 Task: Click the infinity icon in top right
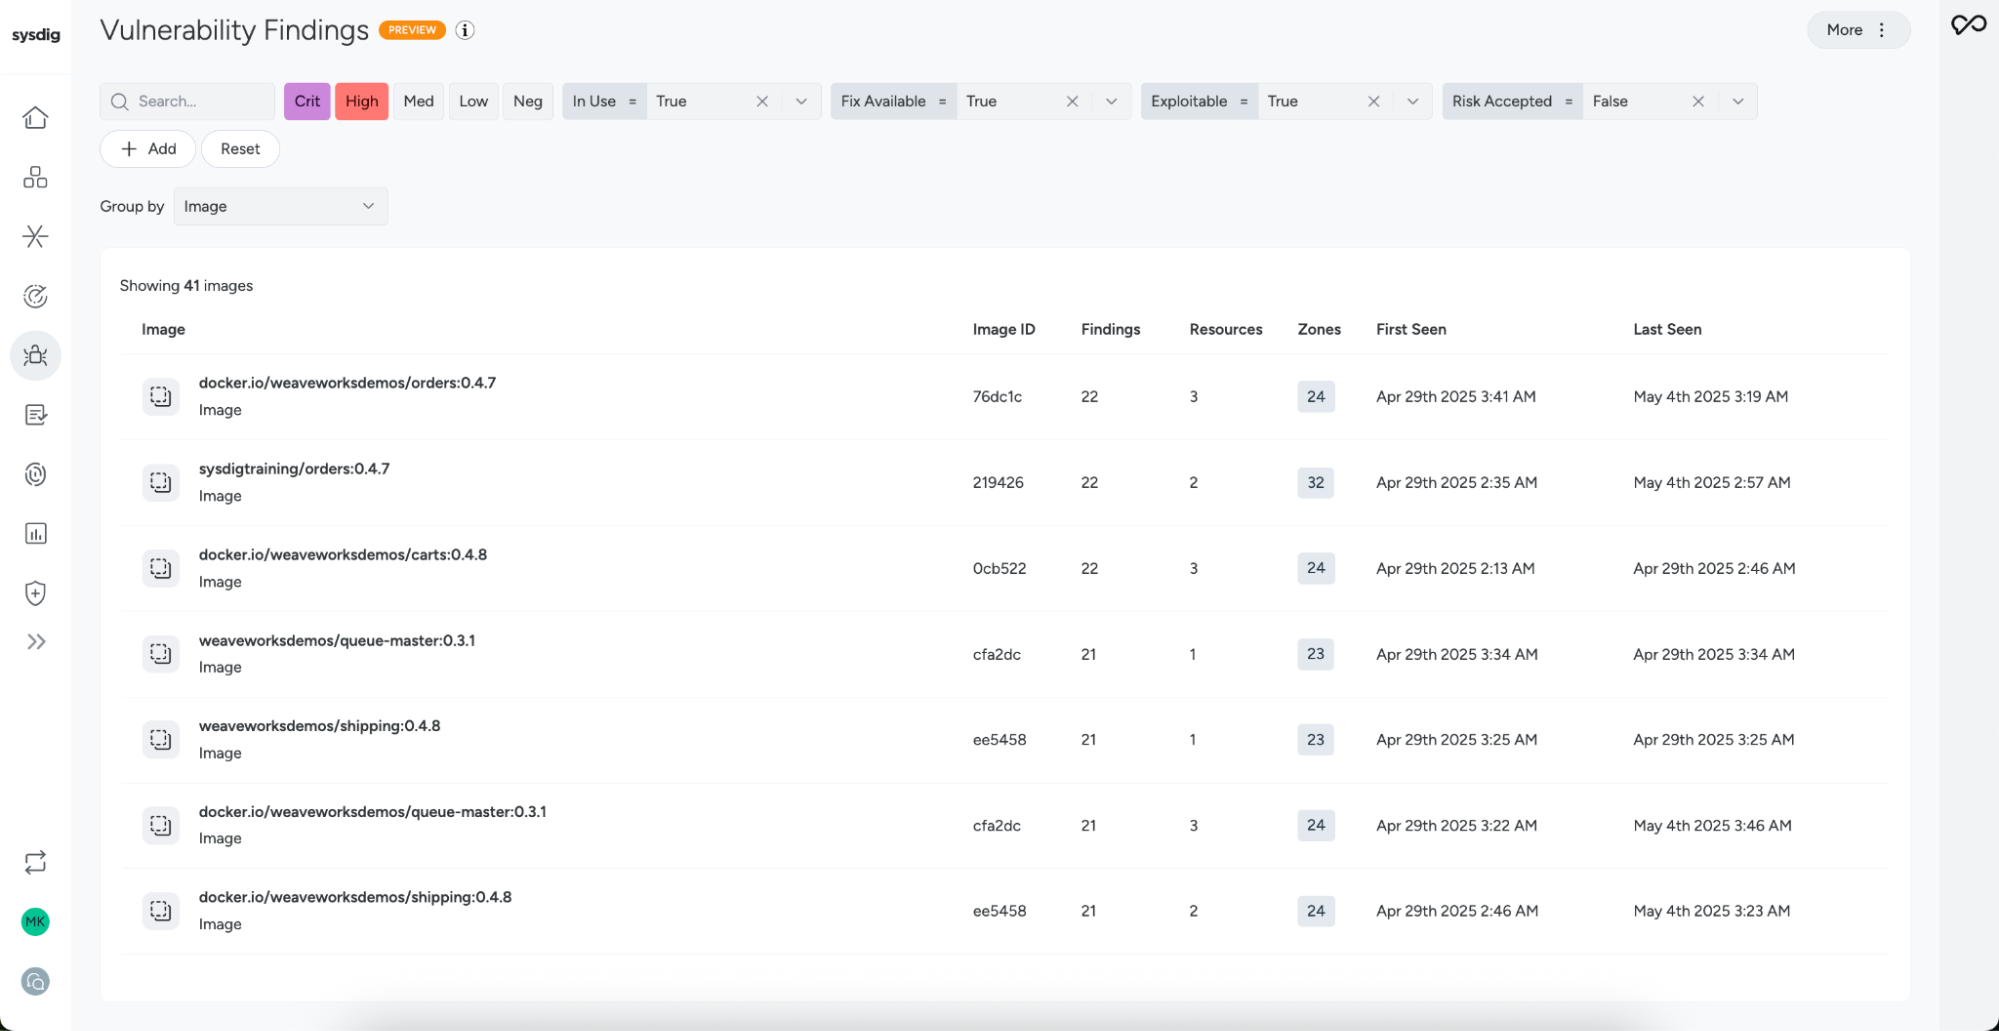1969,25
